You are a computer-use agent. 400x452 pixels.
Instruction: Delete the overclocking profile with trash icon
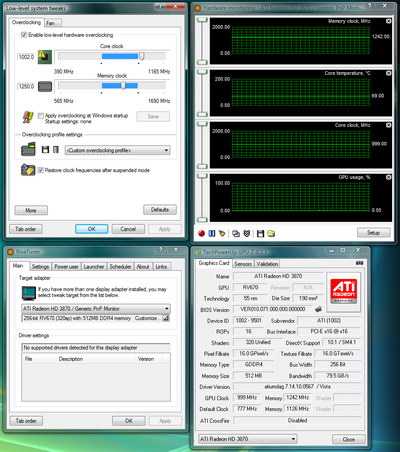point(56,150)
